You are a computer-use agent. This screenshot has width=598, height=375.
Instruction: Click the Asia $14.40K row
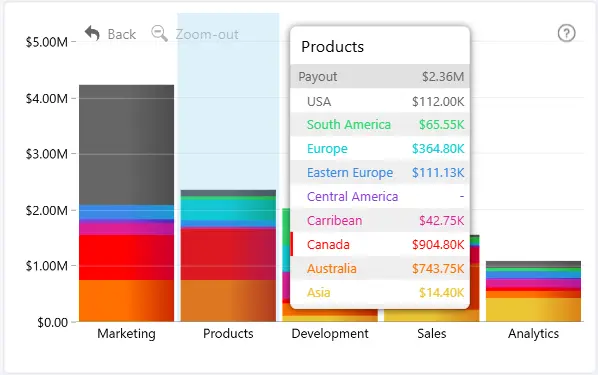[380, 293]
